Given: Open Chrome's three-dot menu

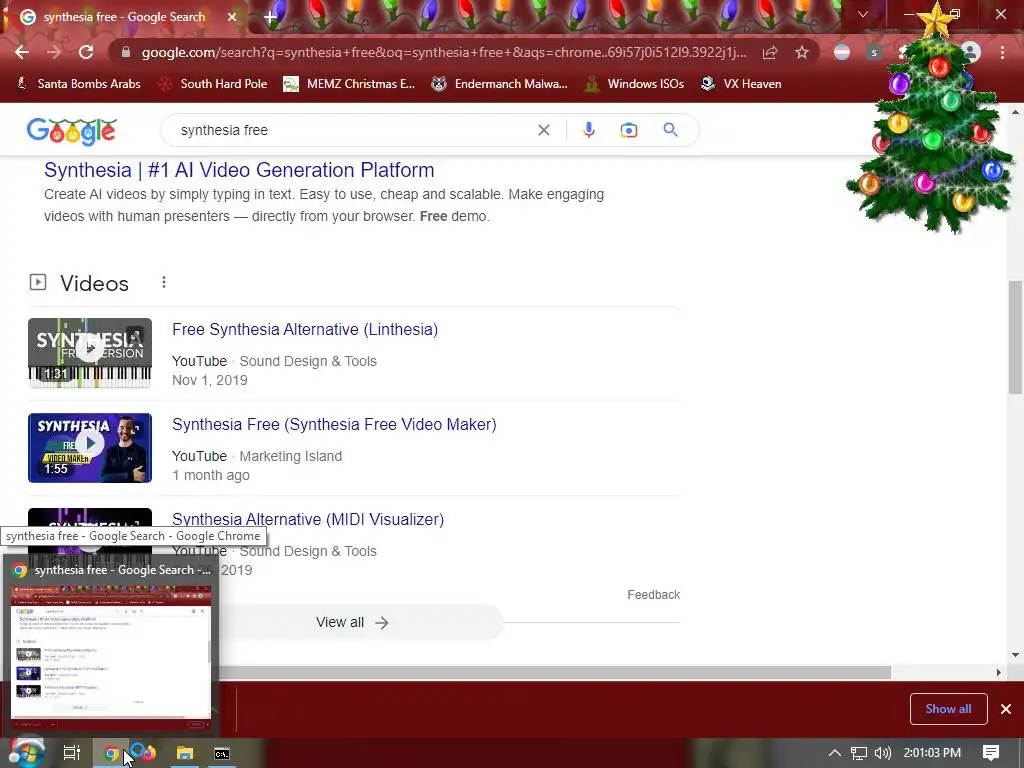Looking at the screenshot, I should [x=1002, y=52].
